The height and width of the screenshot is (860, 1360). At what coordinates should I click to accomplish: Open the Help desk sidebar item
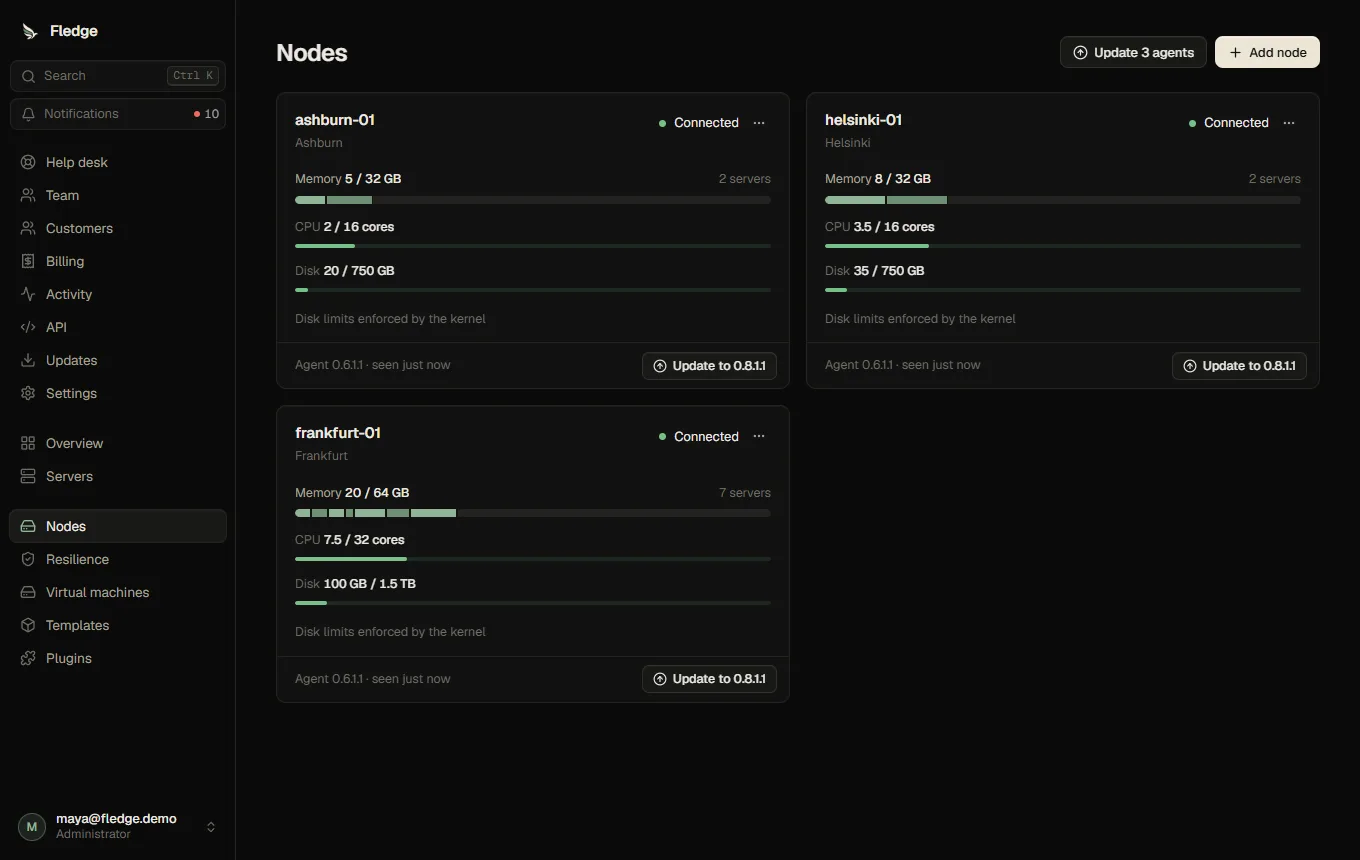118,162
